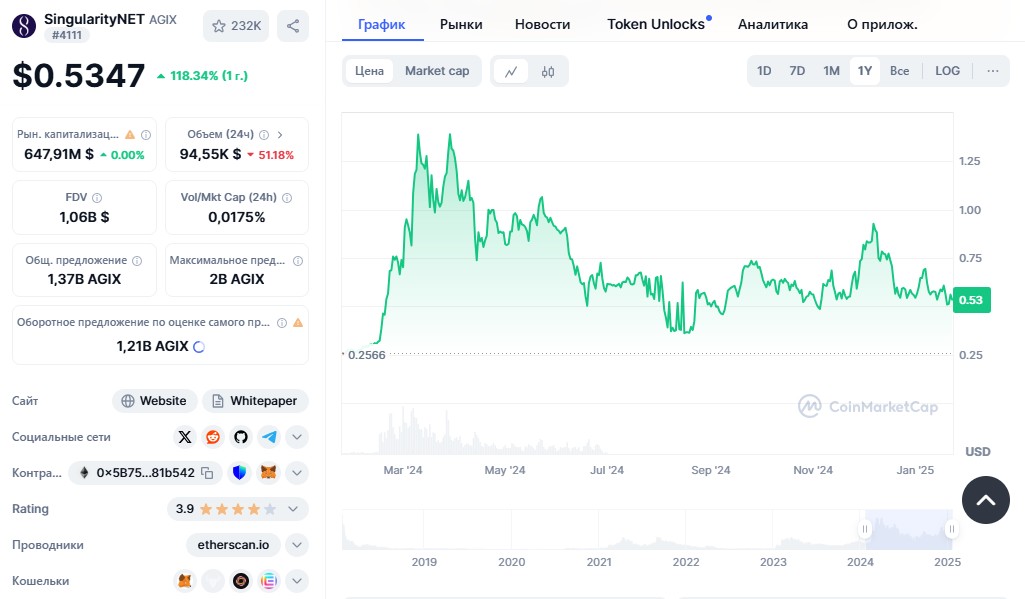The height and width of the screenshot is (599, 1025).
Task: Open the X (Twitter) social link
Action: [x=184, y=437]
